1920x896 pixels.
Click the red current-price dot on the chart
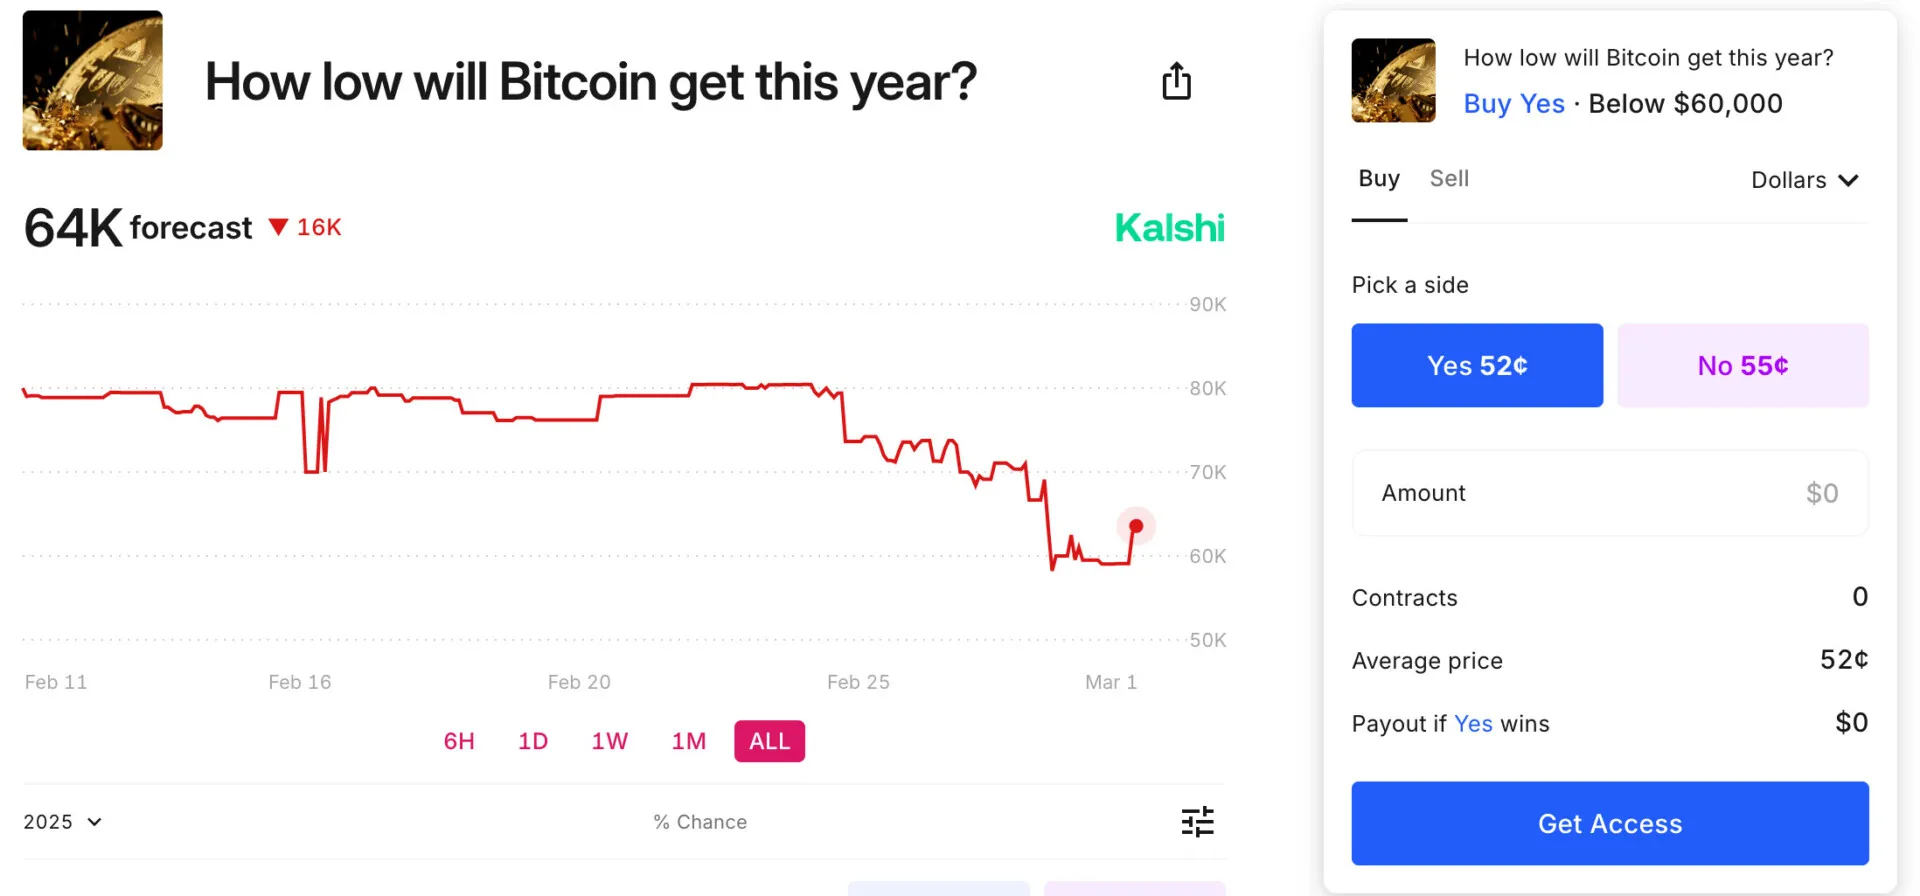point(1136,525)
